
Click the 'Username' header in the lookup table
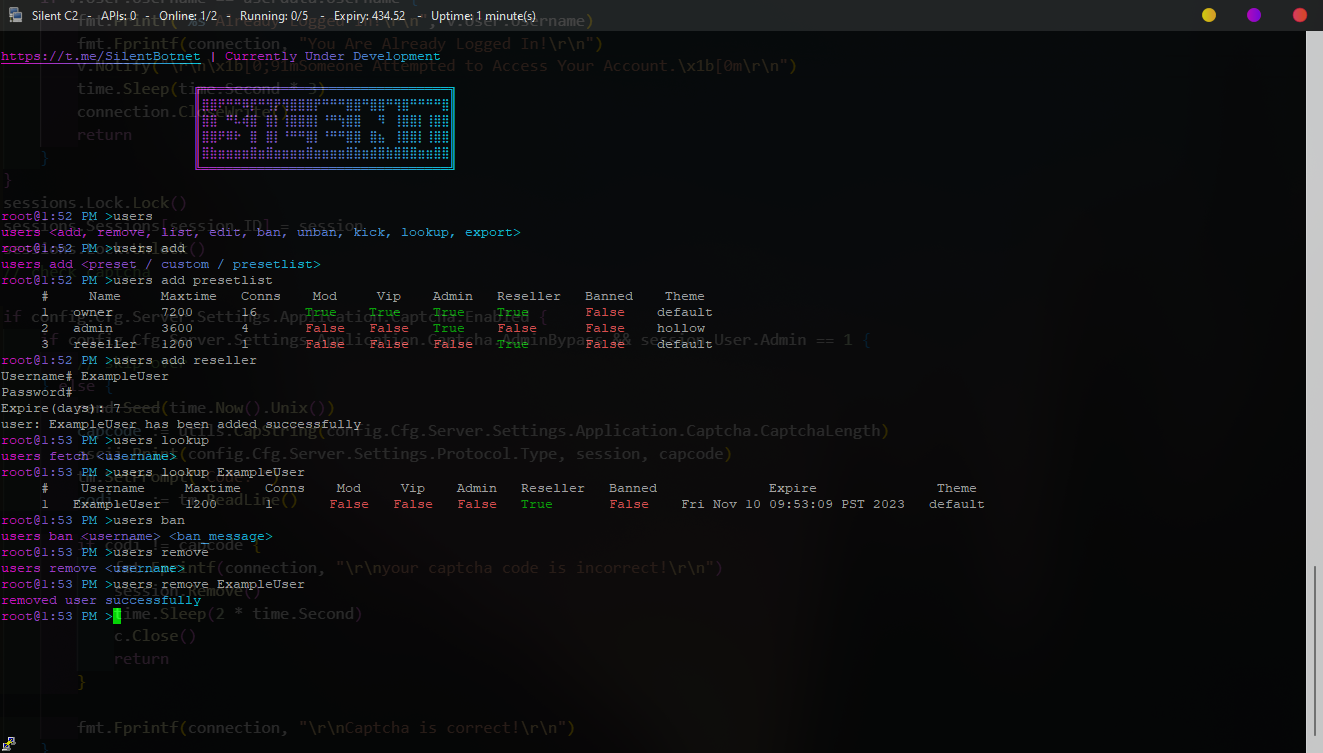tap(113, 488)
